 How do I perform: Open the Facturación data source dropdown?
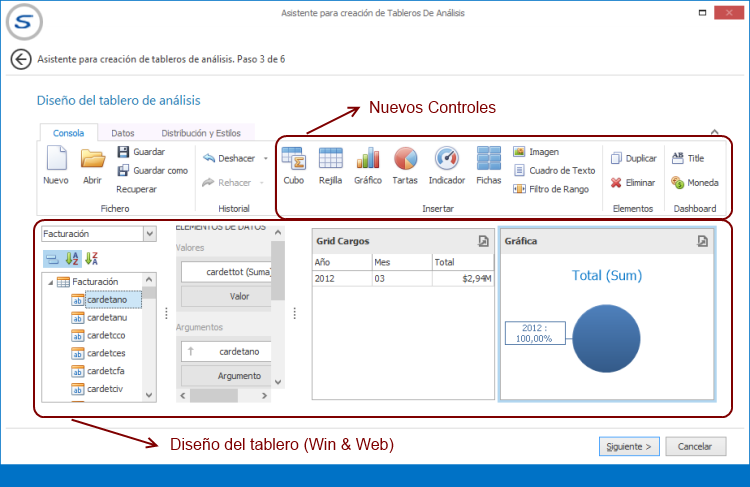150,233
